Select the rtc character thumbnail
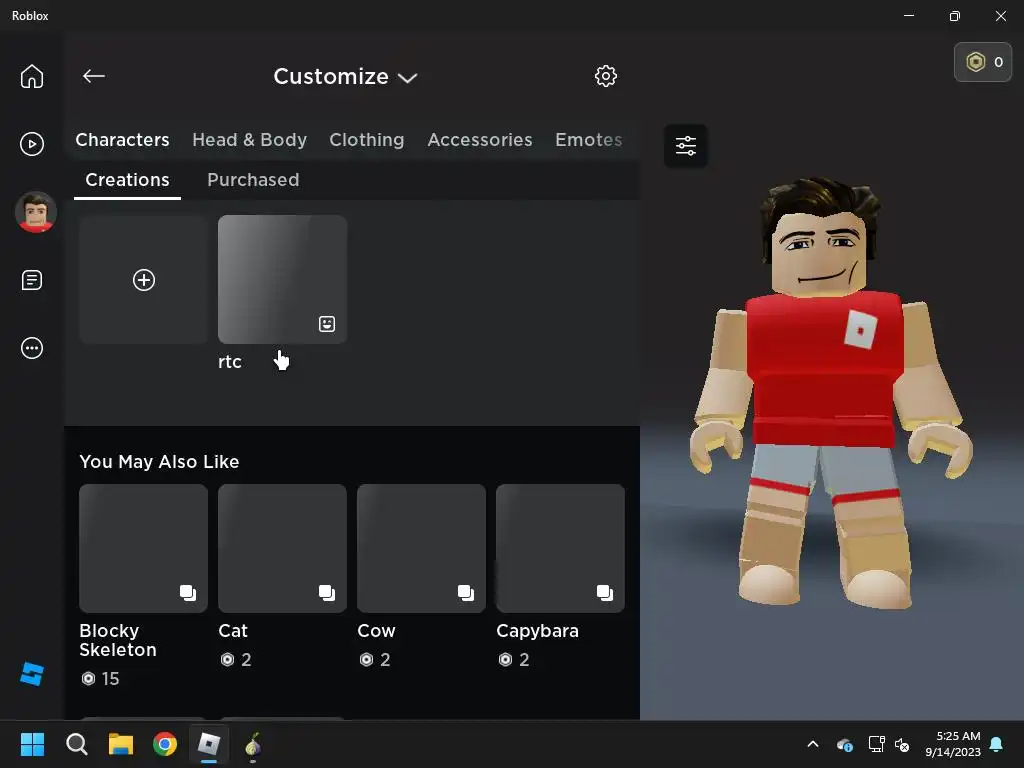 [x=282, y=280]
